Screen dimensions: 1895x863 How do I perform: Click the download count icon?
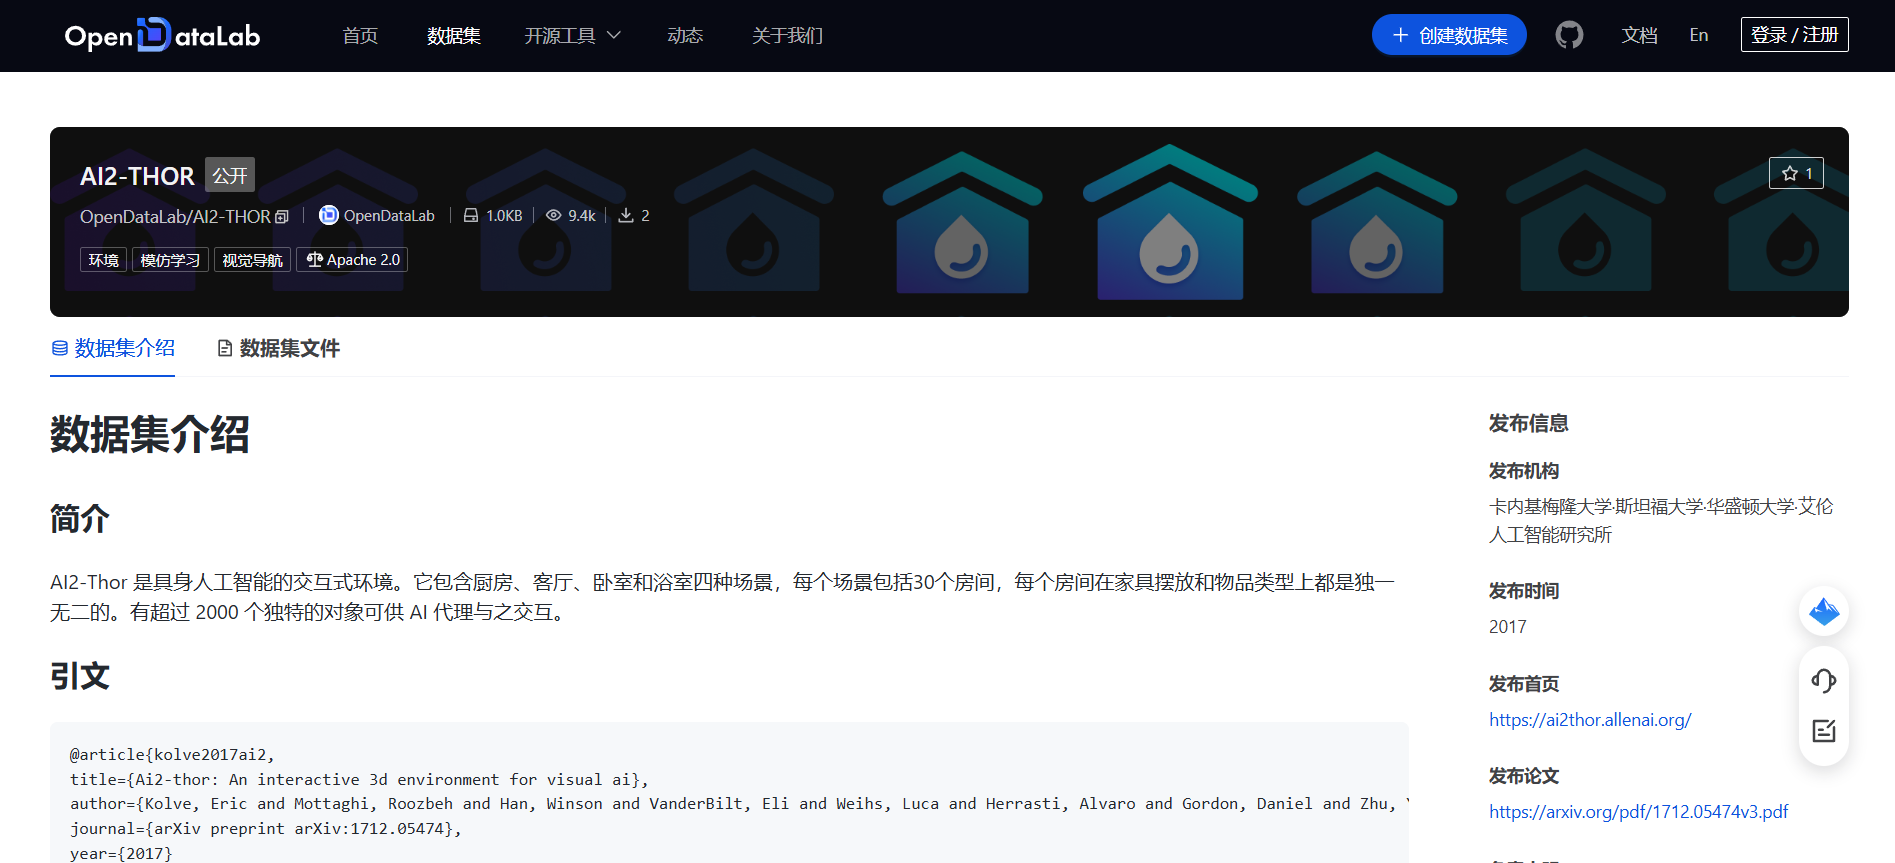(626, 215)
